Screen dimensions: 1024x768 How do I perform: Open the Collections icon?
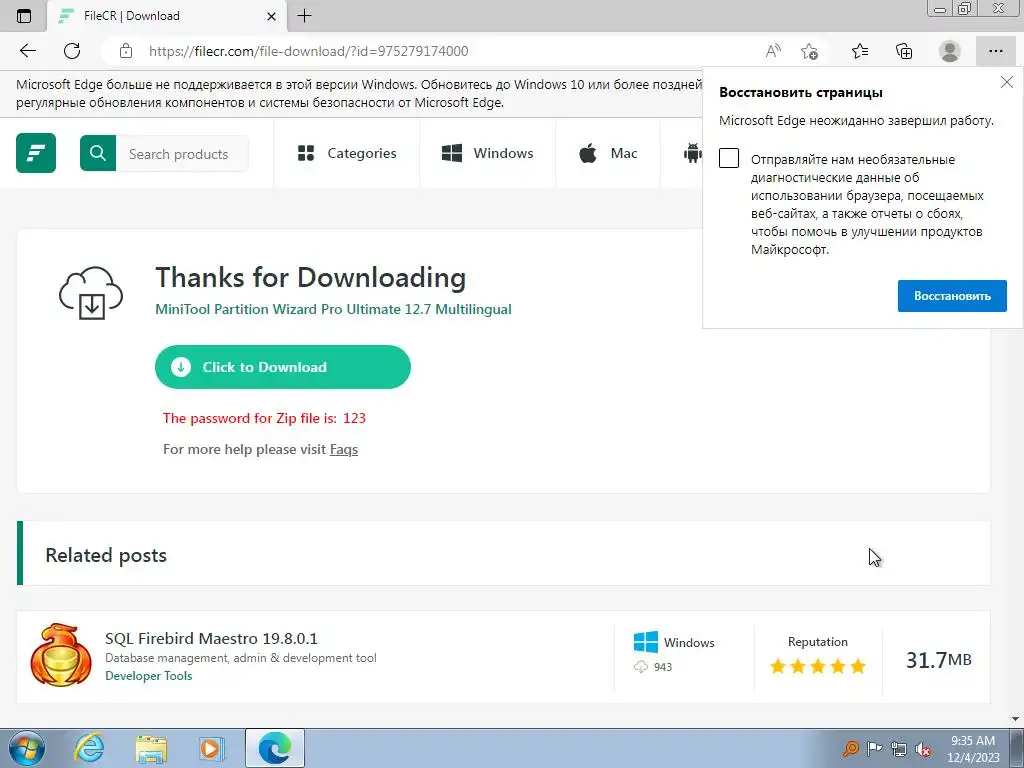pyautogui.click(x=904, y=51)
